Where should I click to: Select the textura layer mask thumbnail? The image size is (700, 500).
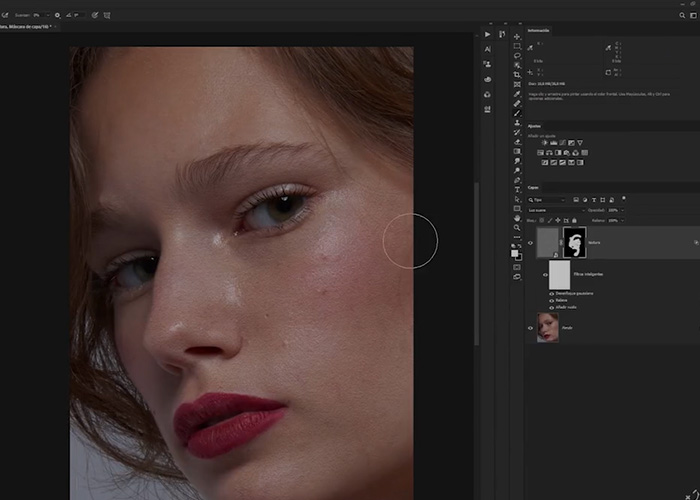(x=574, y=241)
